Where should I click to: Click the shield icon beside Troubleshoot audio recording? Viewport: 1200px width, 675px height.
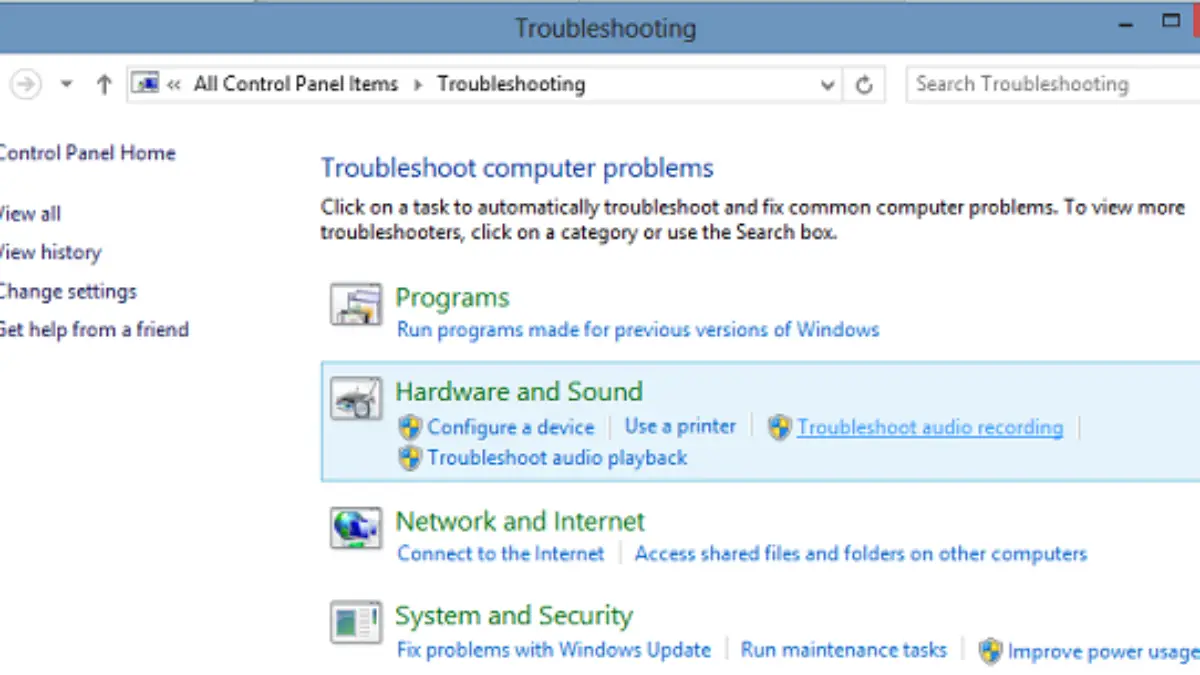tap(780, 428)
